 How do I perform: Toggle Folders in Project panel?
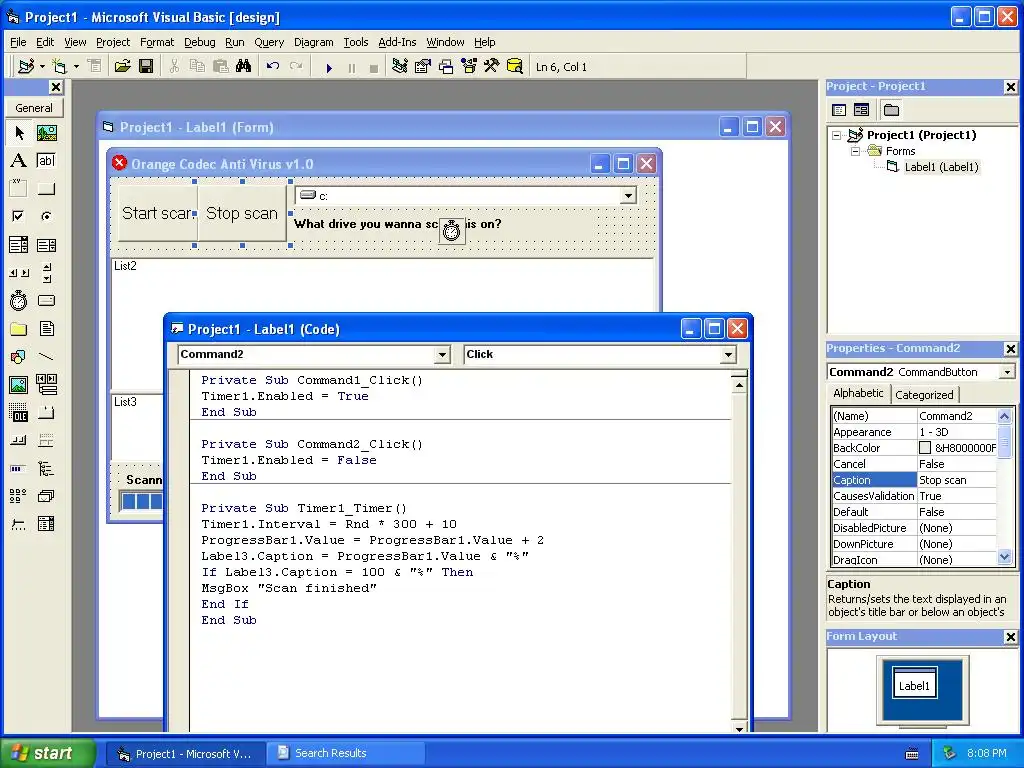(891, 110)
